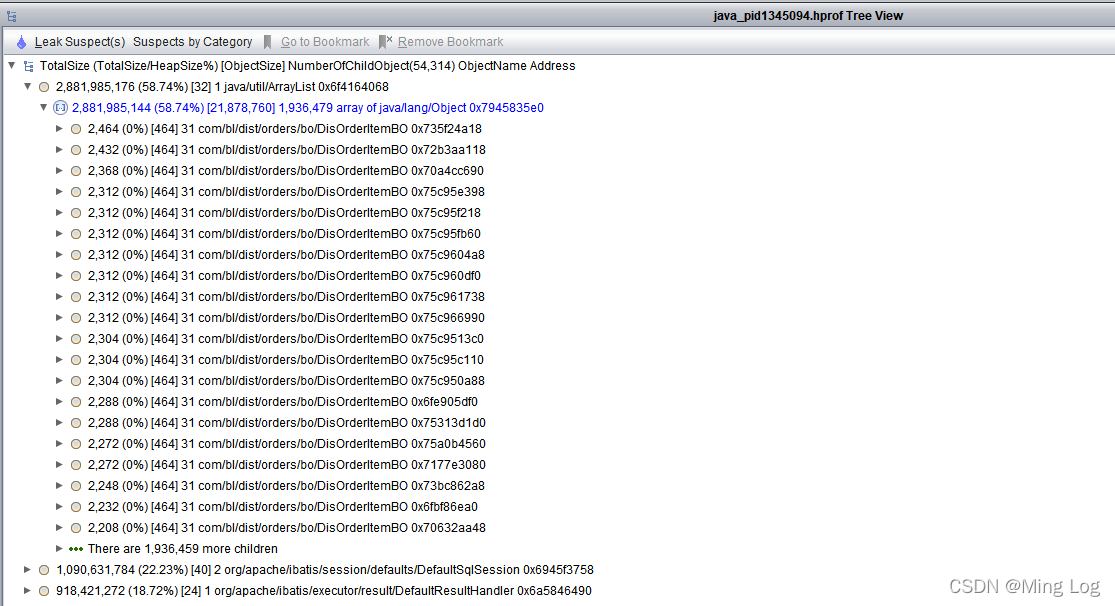This screenshot has width=1115, height=606.
Task: Click object icon of DisOrderItemBO 0x75a0b4560
Action: pos(76,444)
